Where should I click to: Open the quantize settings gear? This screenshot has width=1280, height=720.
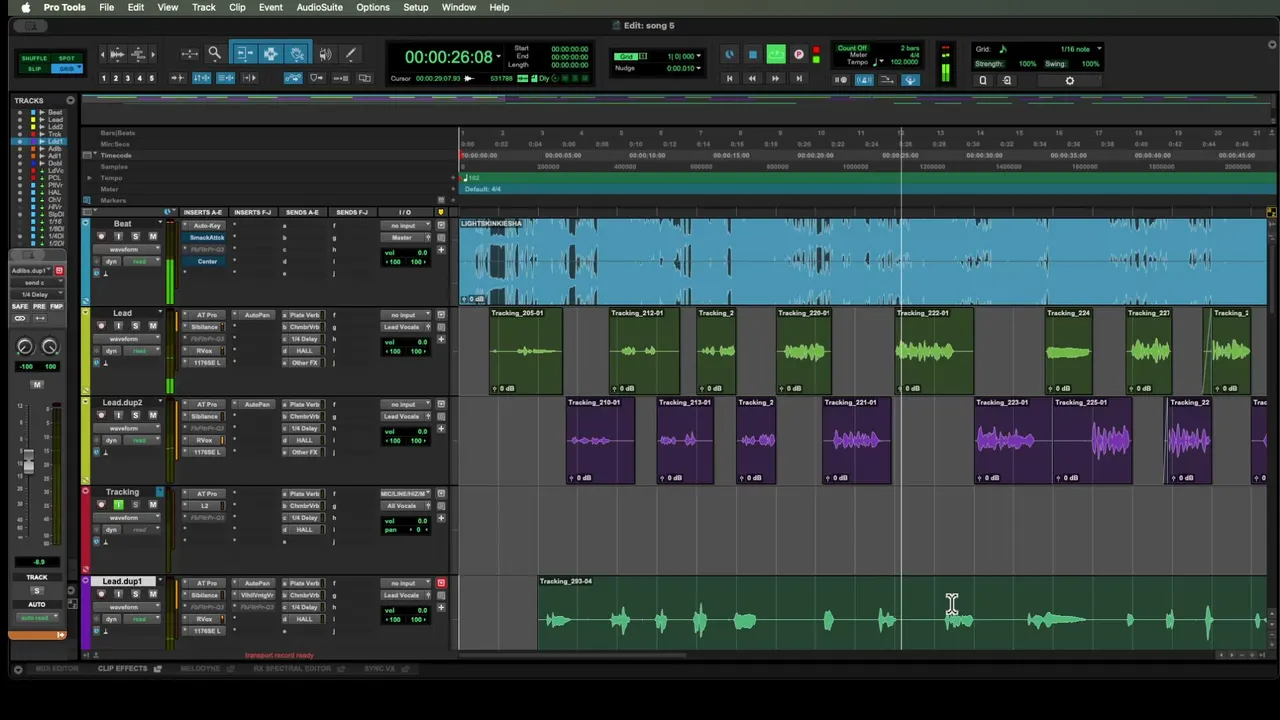(x=1069, y=81)
